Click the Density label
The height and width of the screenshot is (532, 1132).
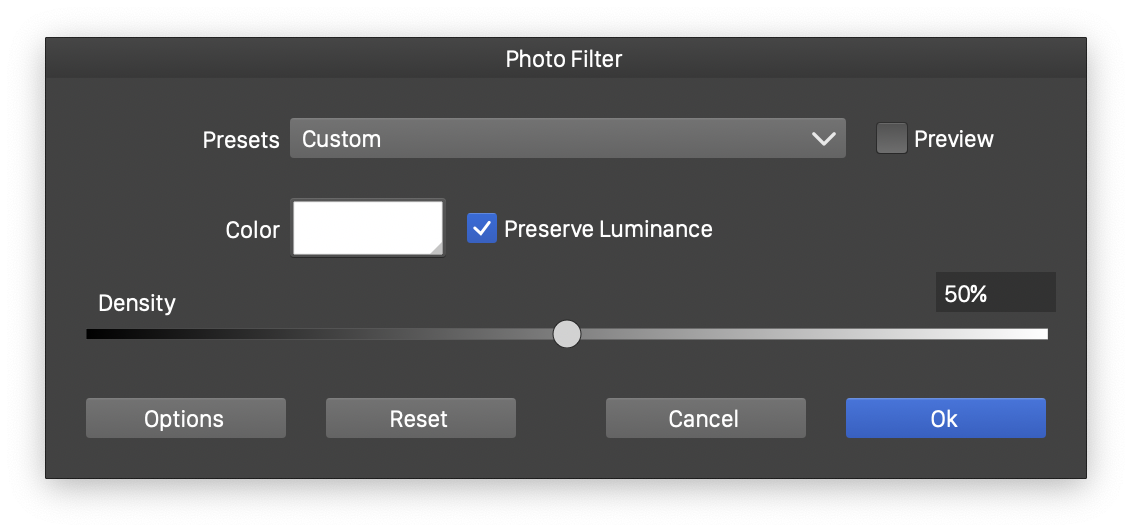[x=137, y=303]
